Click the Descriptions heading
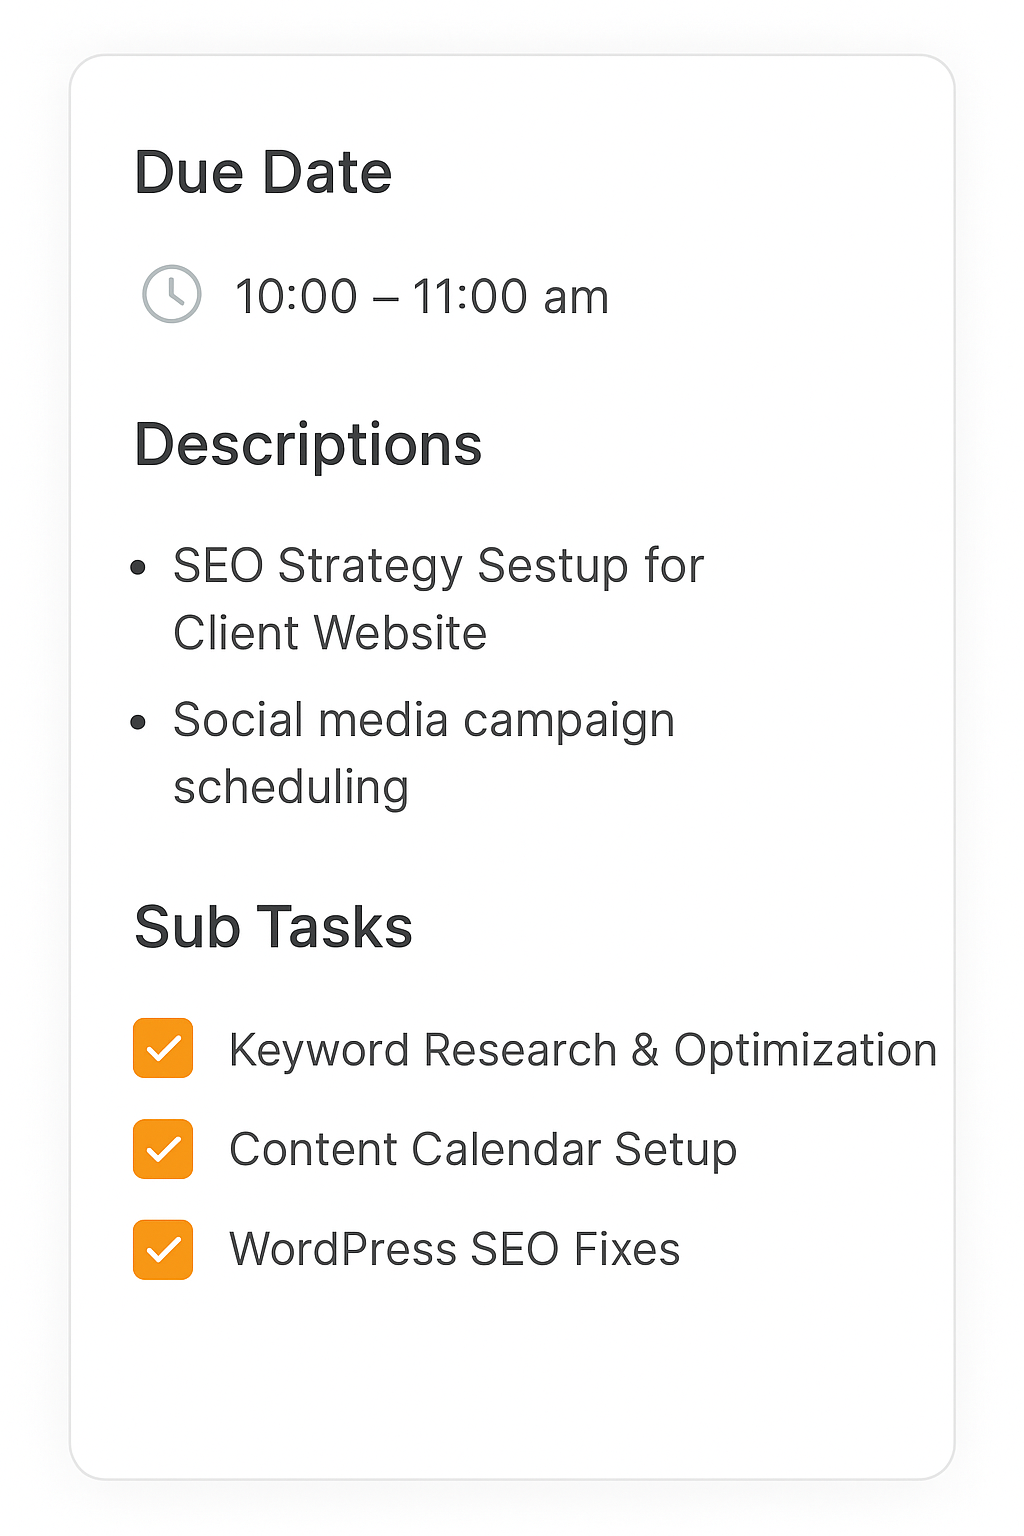 [x=308, y=445]
